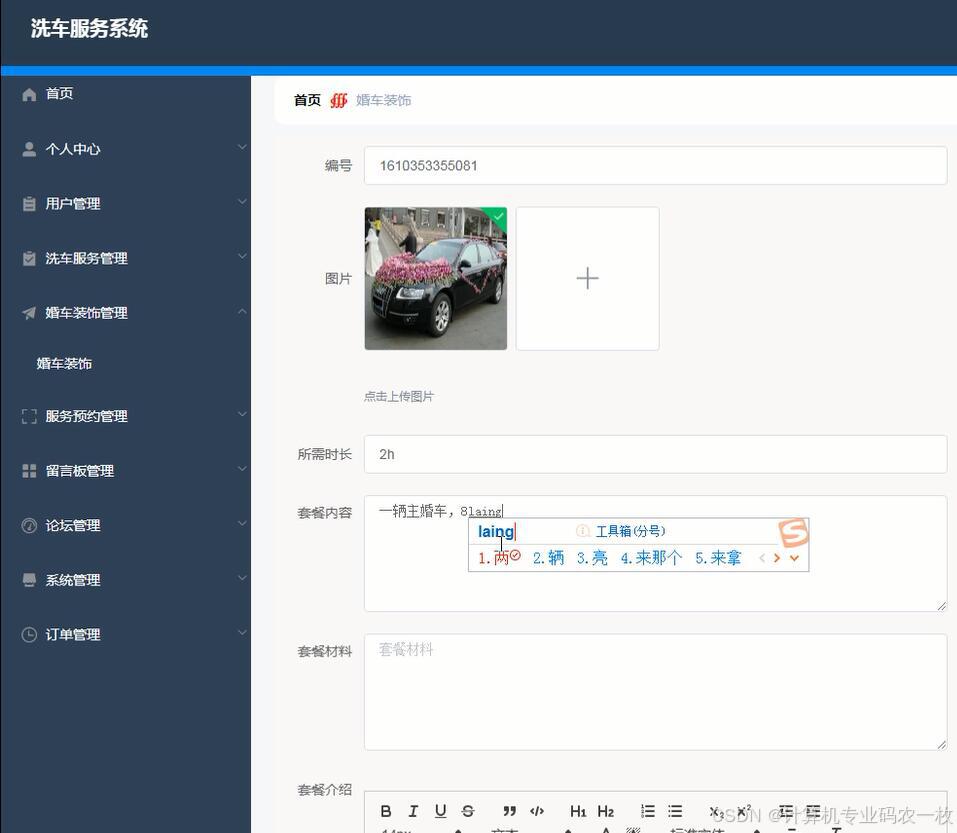Expand the 洗车服务管理 submenu chevron
This screenshot has height=833, width=957.
point(242,256)
